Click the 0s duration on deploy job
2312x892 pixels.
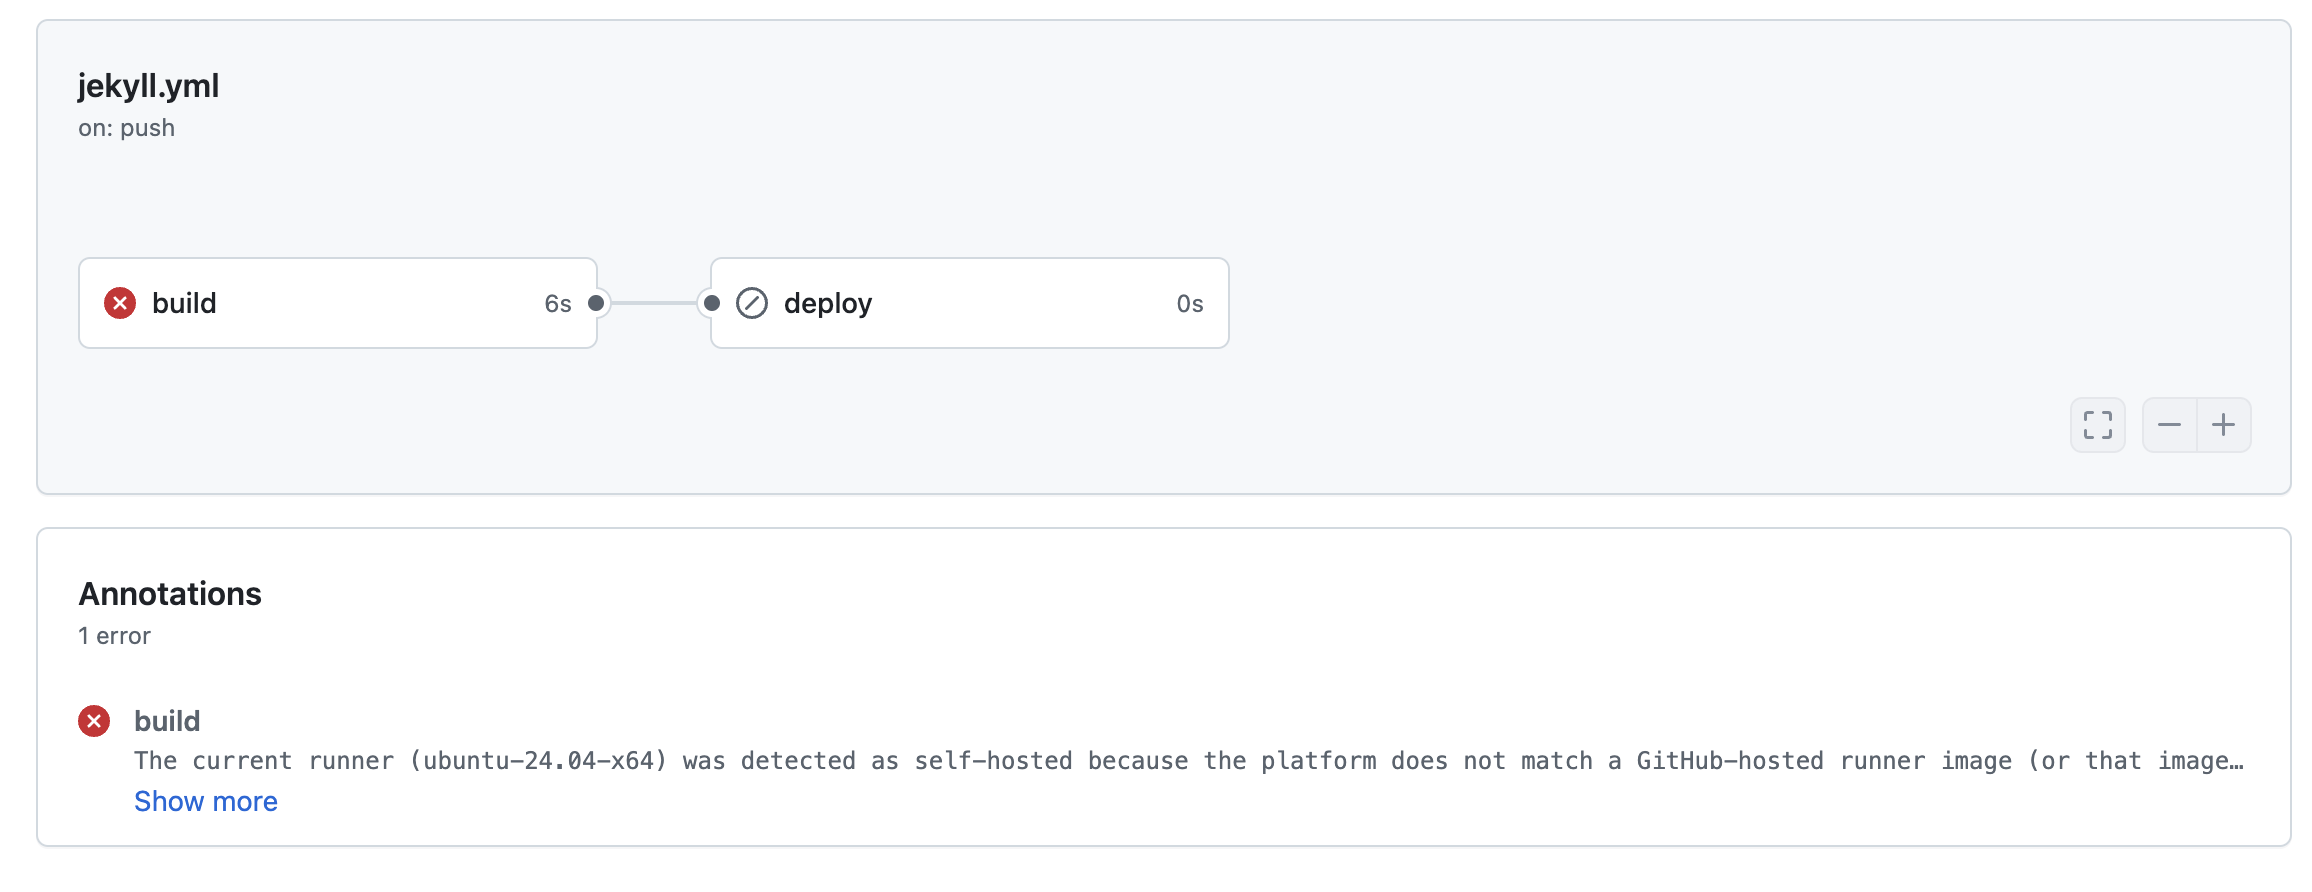pos(1189,304)
